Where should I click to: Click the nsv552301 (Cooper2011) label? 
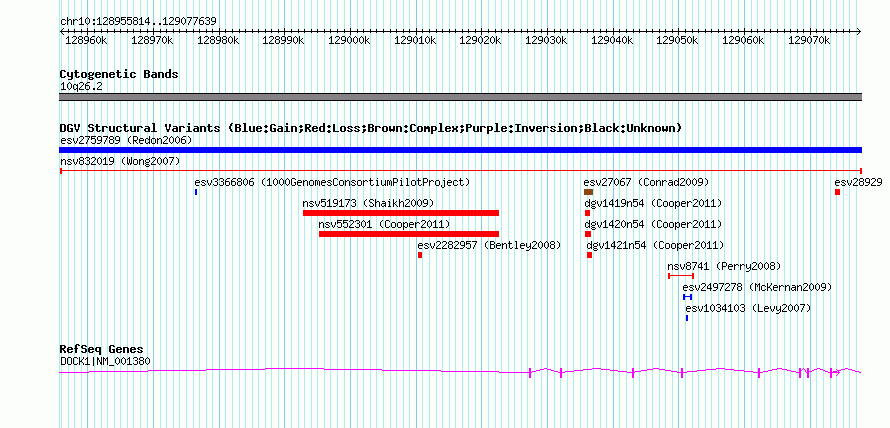[384, 224]
